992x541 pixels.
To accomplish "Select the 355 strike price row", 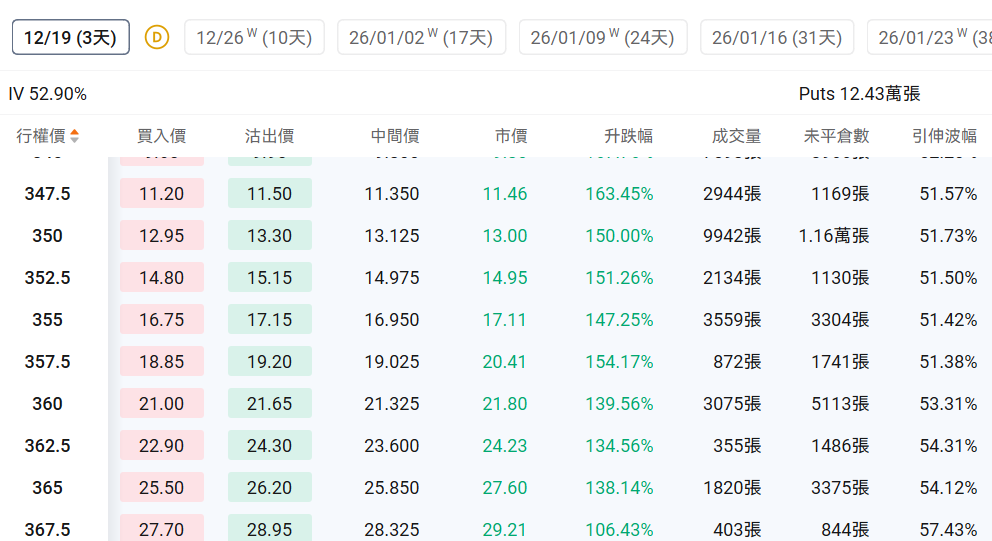I will click(47, 320).
